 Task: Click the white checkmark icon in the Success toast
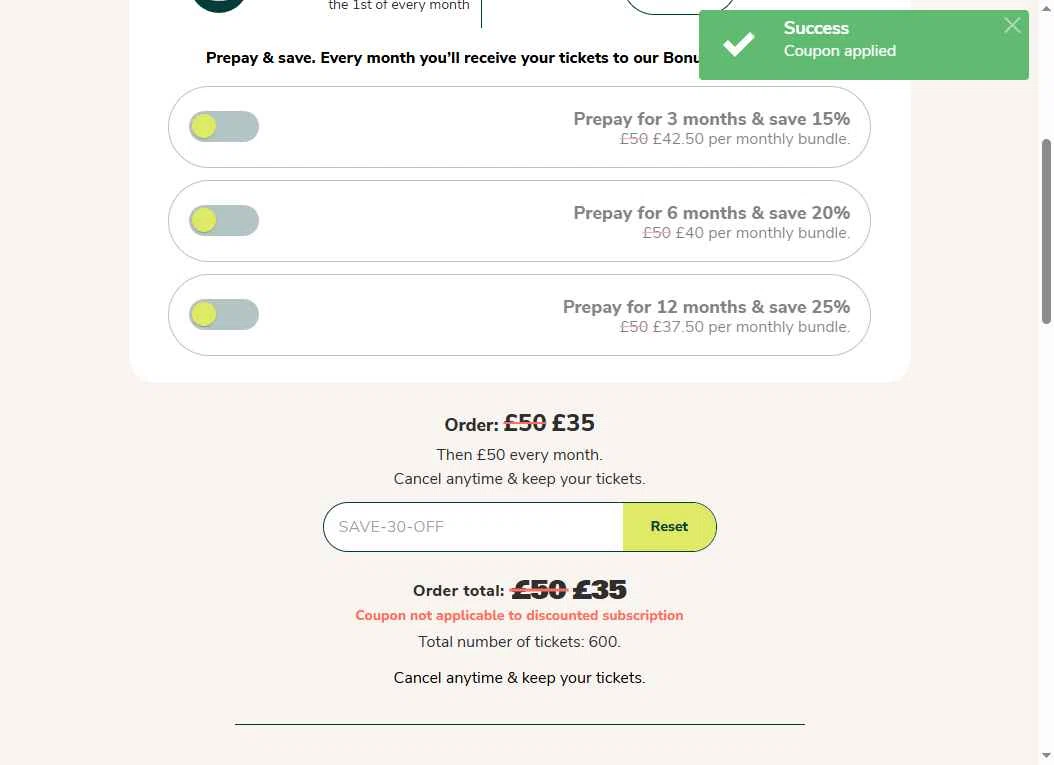(x=738, y=44)
